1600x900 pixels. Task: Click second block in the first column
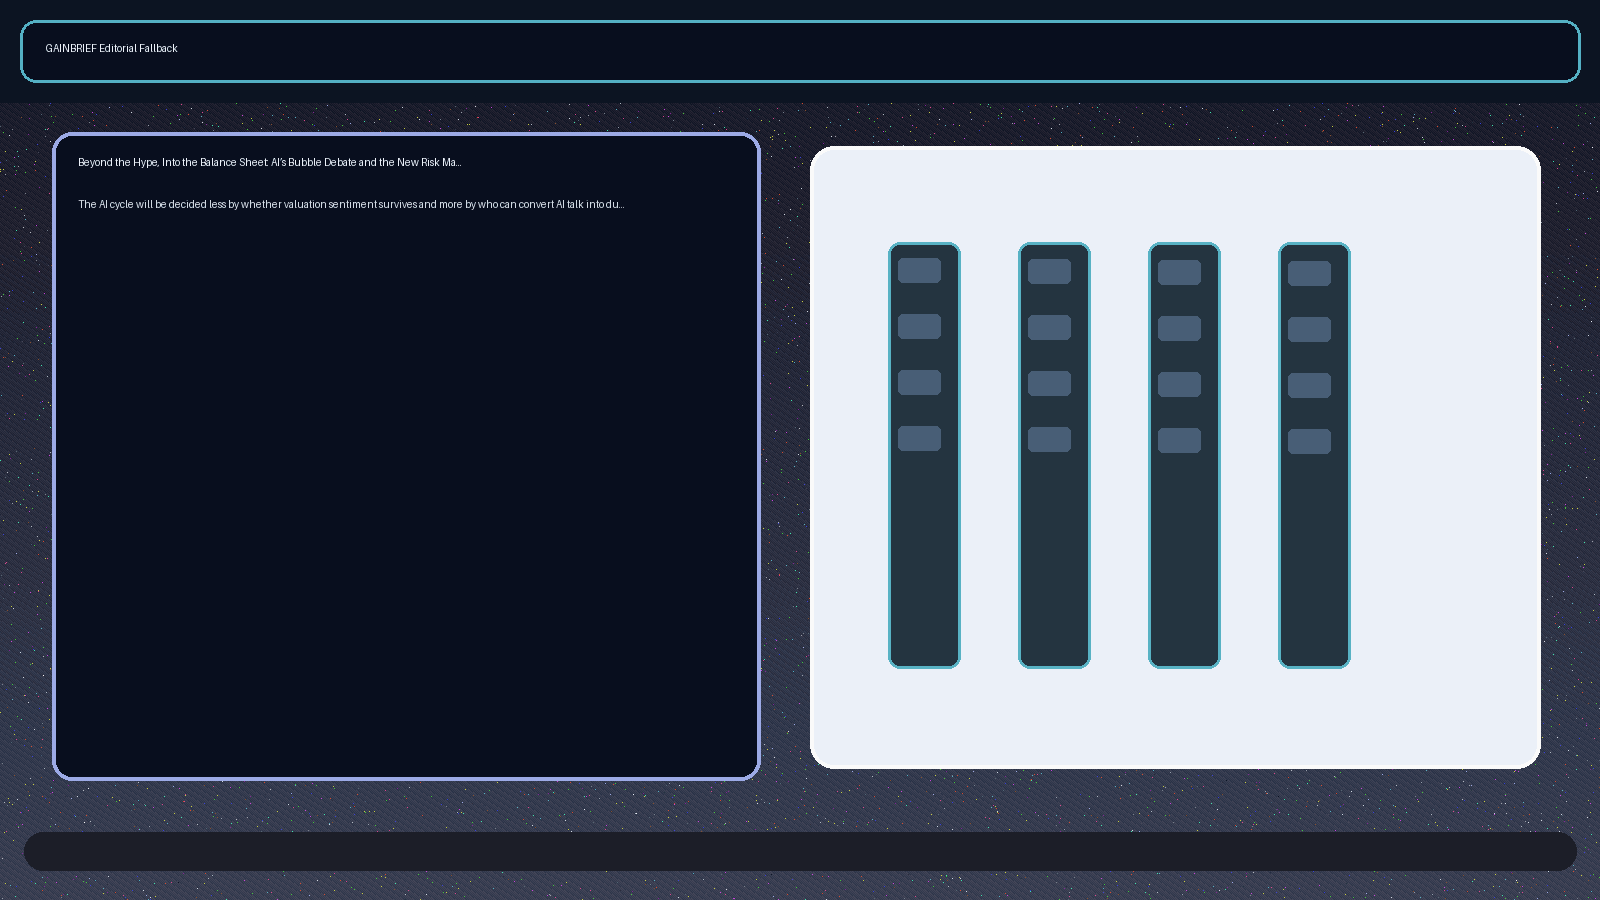tap(919, 327)
